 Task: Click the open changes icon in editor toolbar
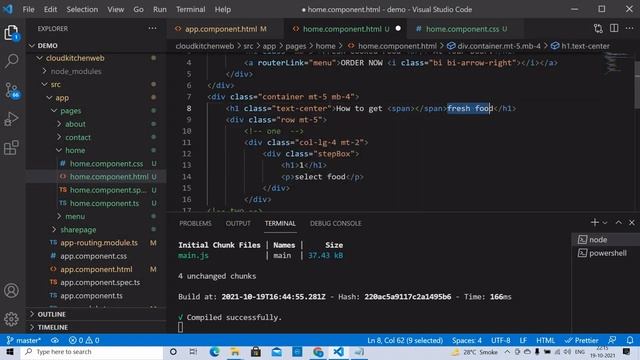click(x=598, y=29)
